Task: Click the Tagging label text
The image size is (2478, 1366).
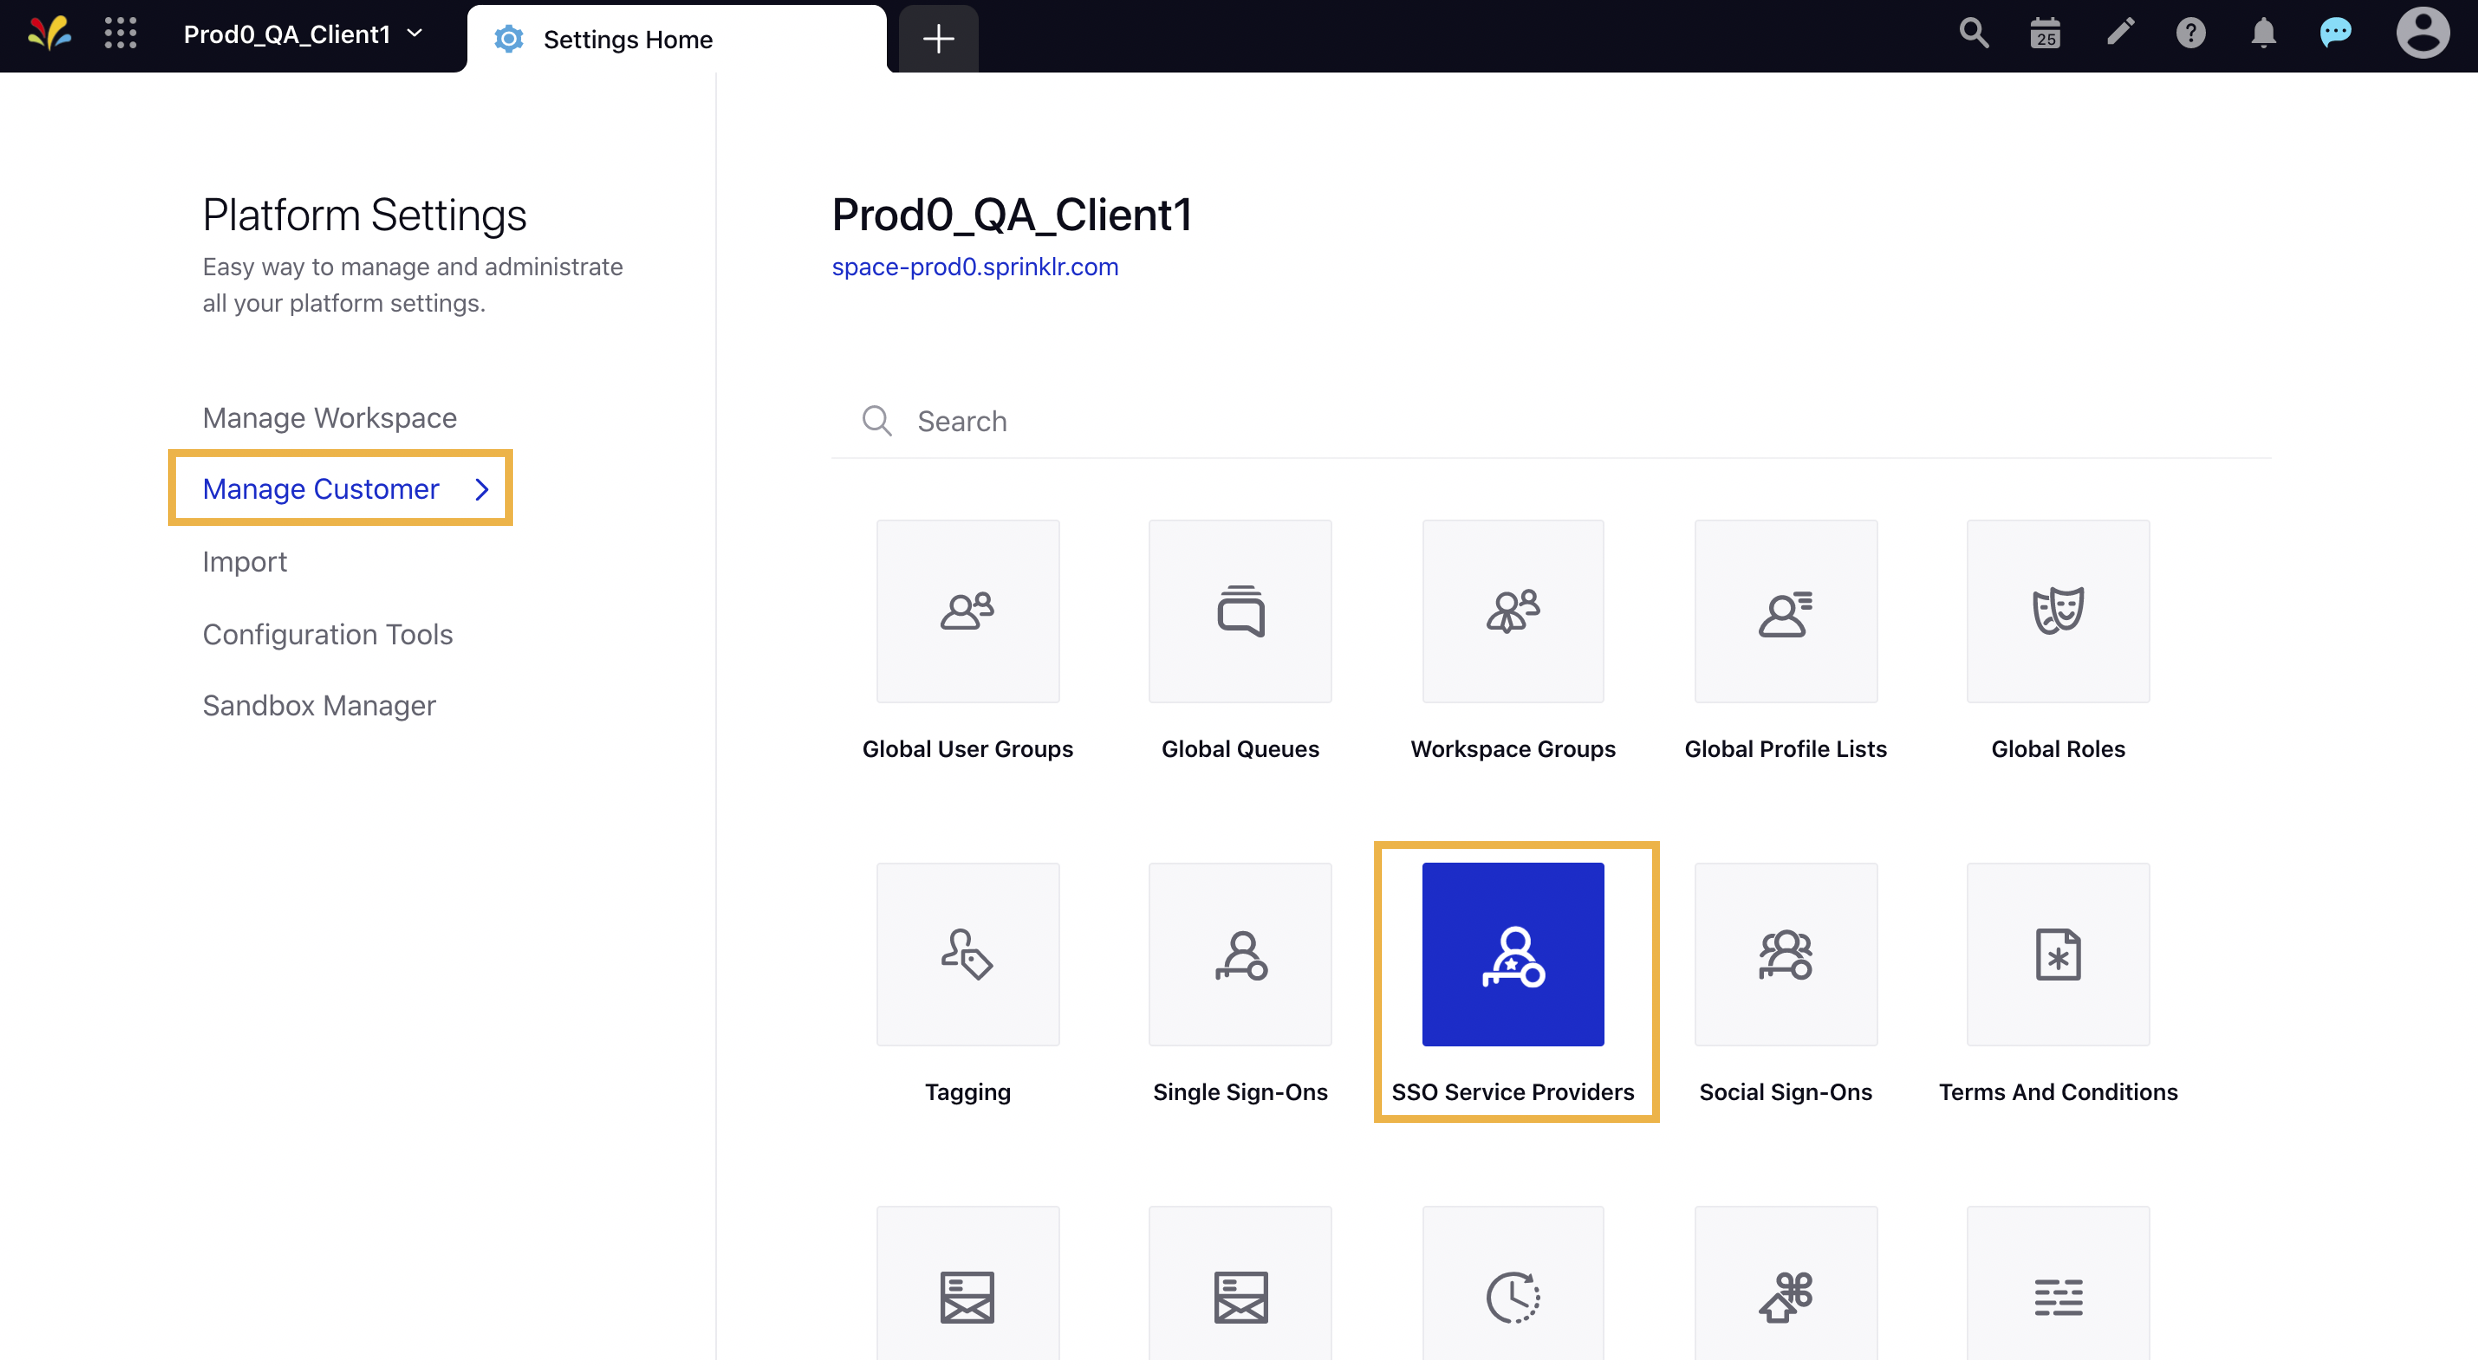Action: [967, 1092]
